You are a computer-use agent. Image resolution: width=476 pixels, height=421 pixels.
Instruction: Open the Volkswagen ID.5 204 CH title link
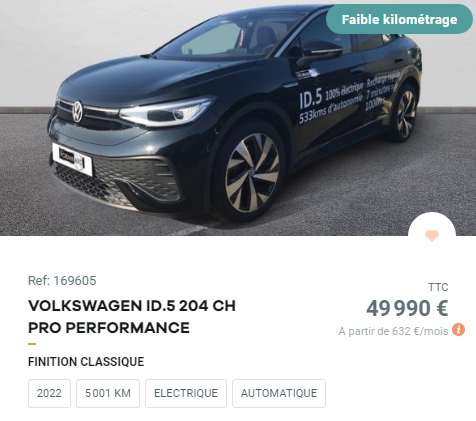132,306
